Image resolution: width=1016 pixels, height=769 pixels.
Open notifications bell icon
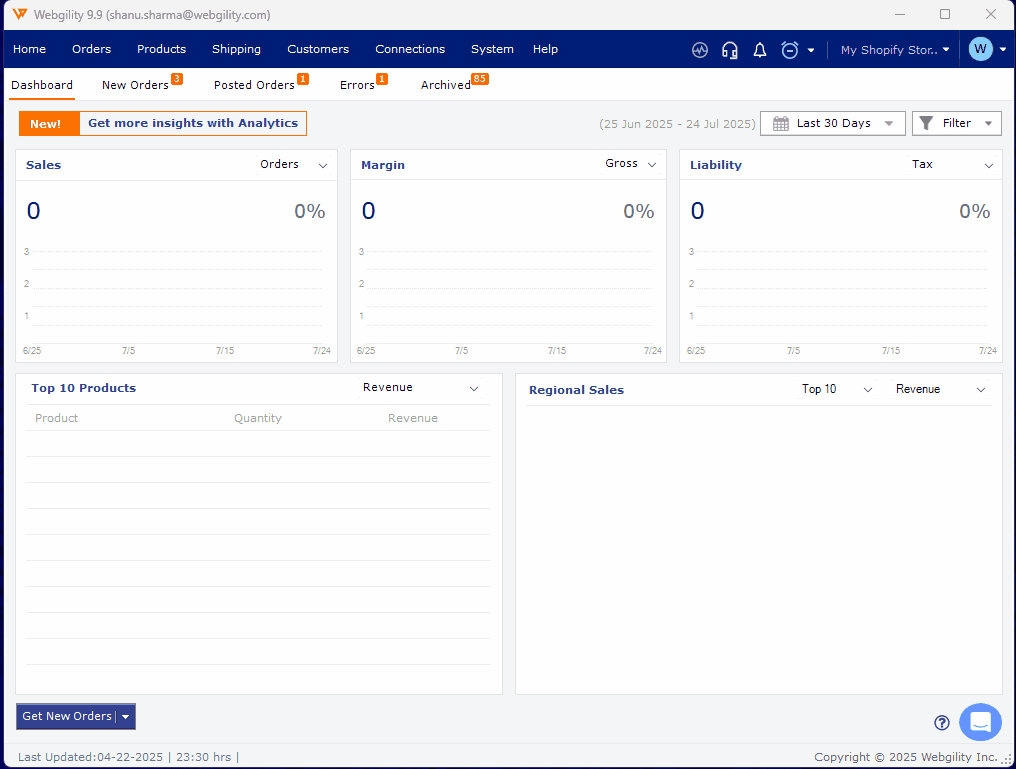[x=760, y=50]
